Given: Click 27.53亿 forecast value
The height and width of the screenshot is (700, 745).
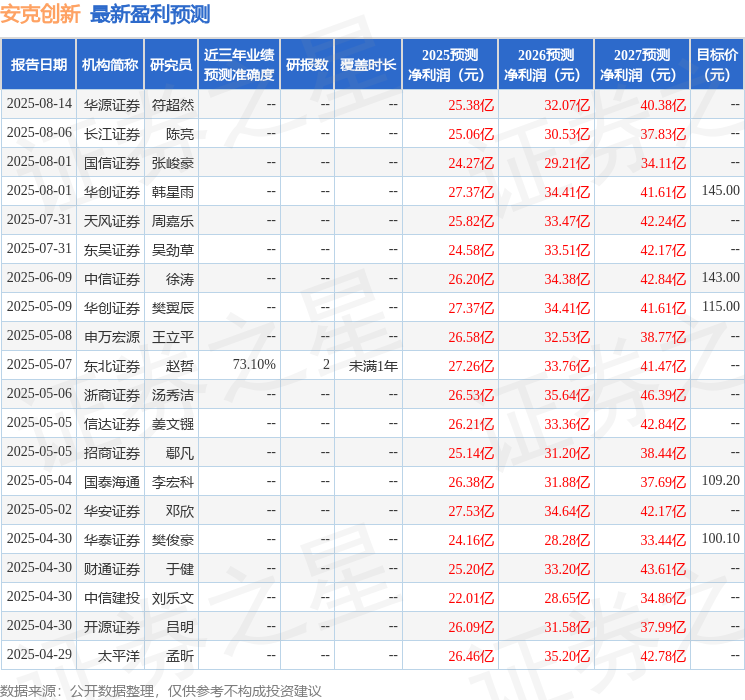Looking at the screenshot, I should pyautogui.click(x=471, y=511).
